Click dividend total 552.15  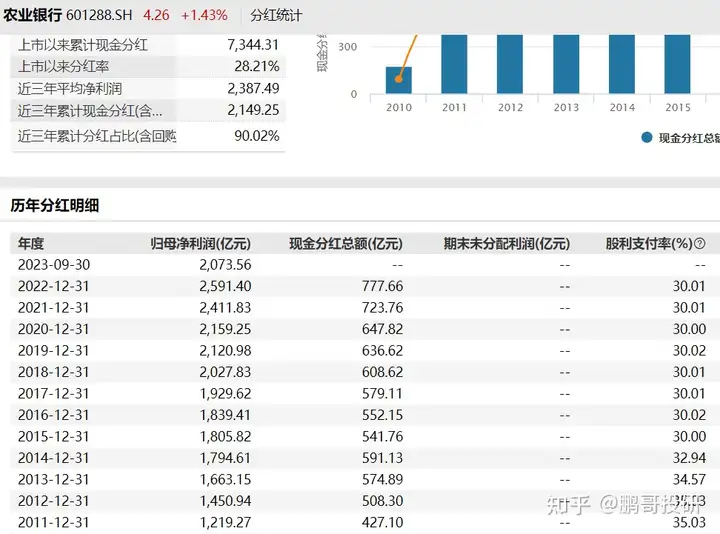pyautogui.click(x=382, y=415)
